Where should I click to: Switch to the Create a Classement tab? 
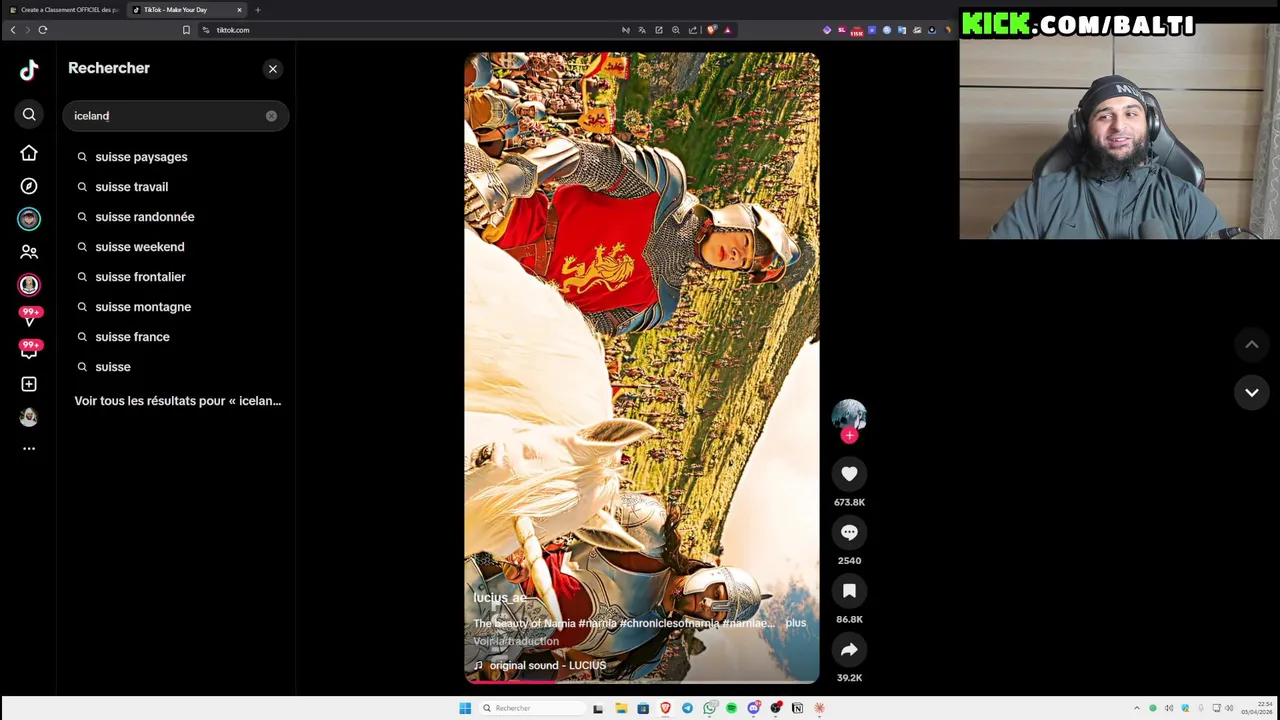coord(64,10)
